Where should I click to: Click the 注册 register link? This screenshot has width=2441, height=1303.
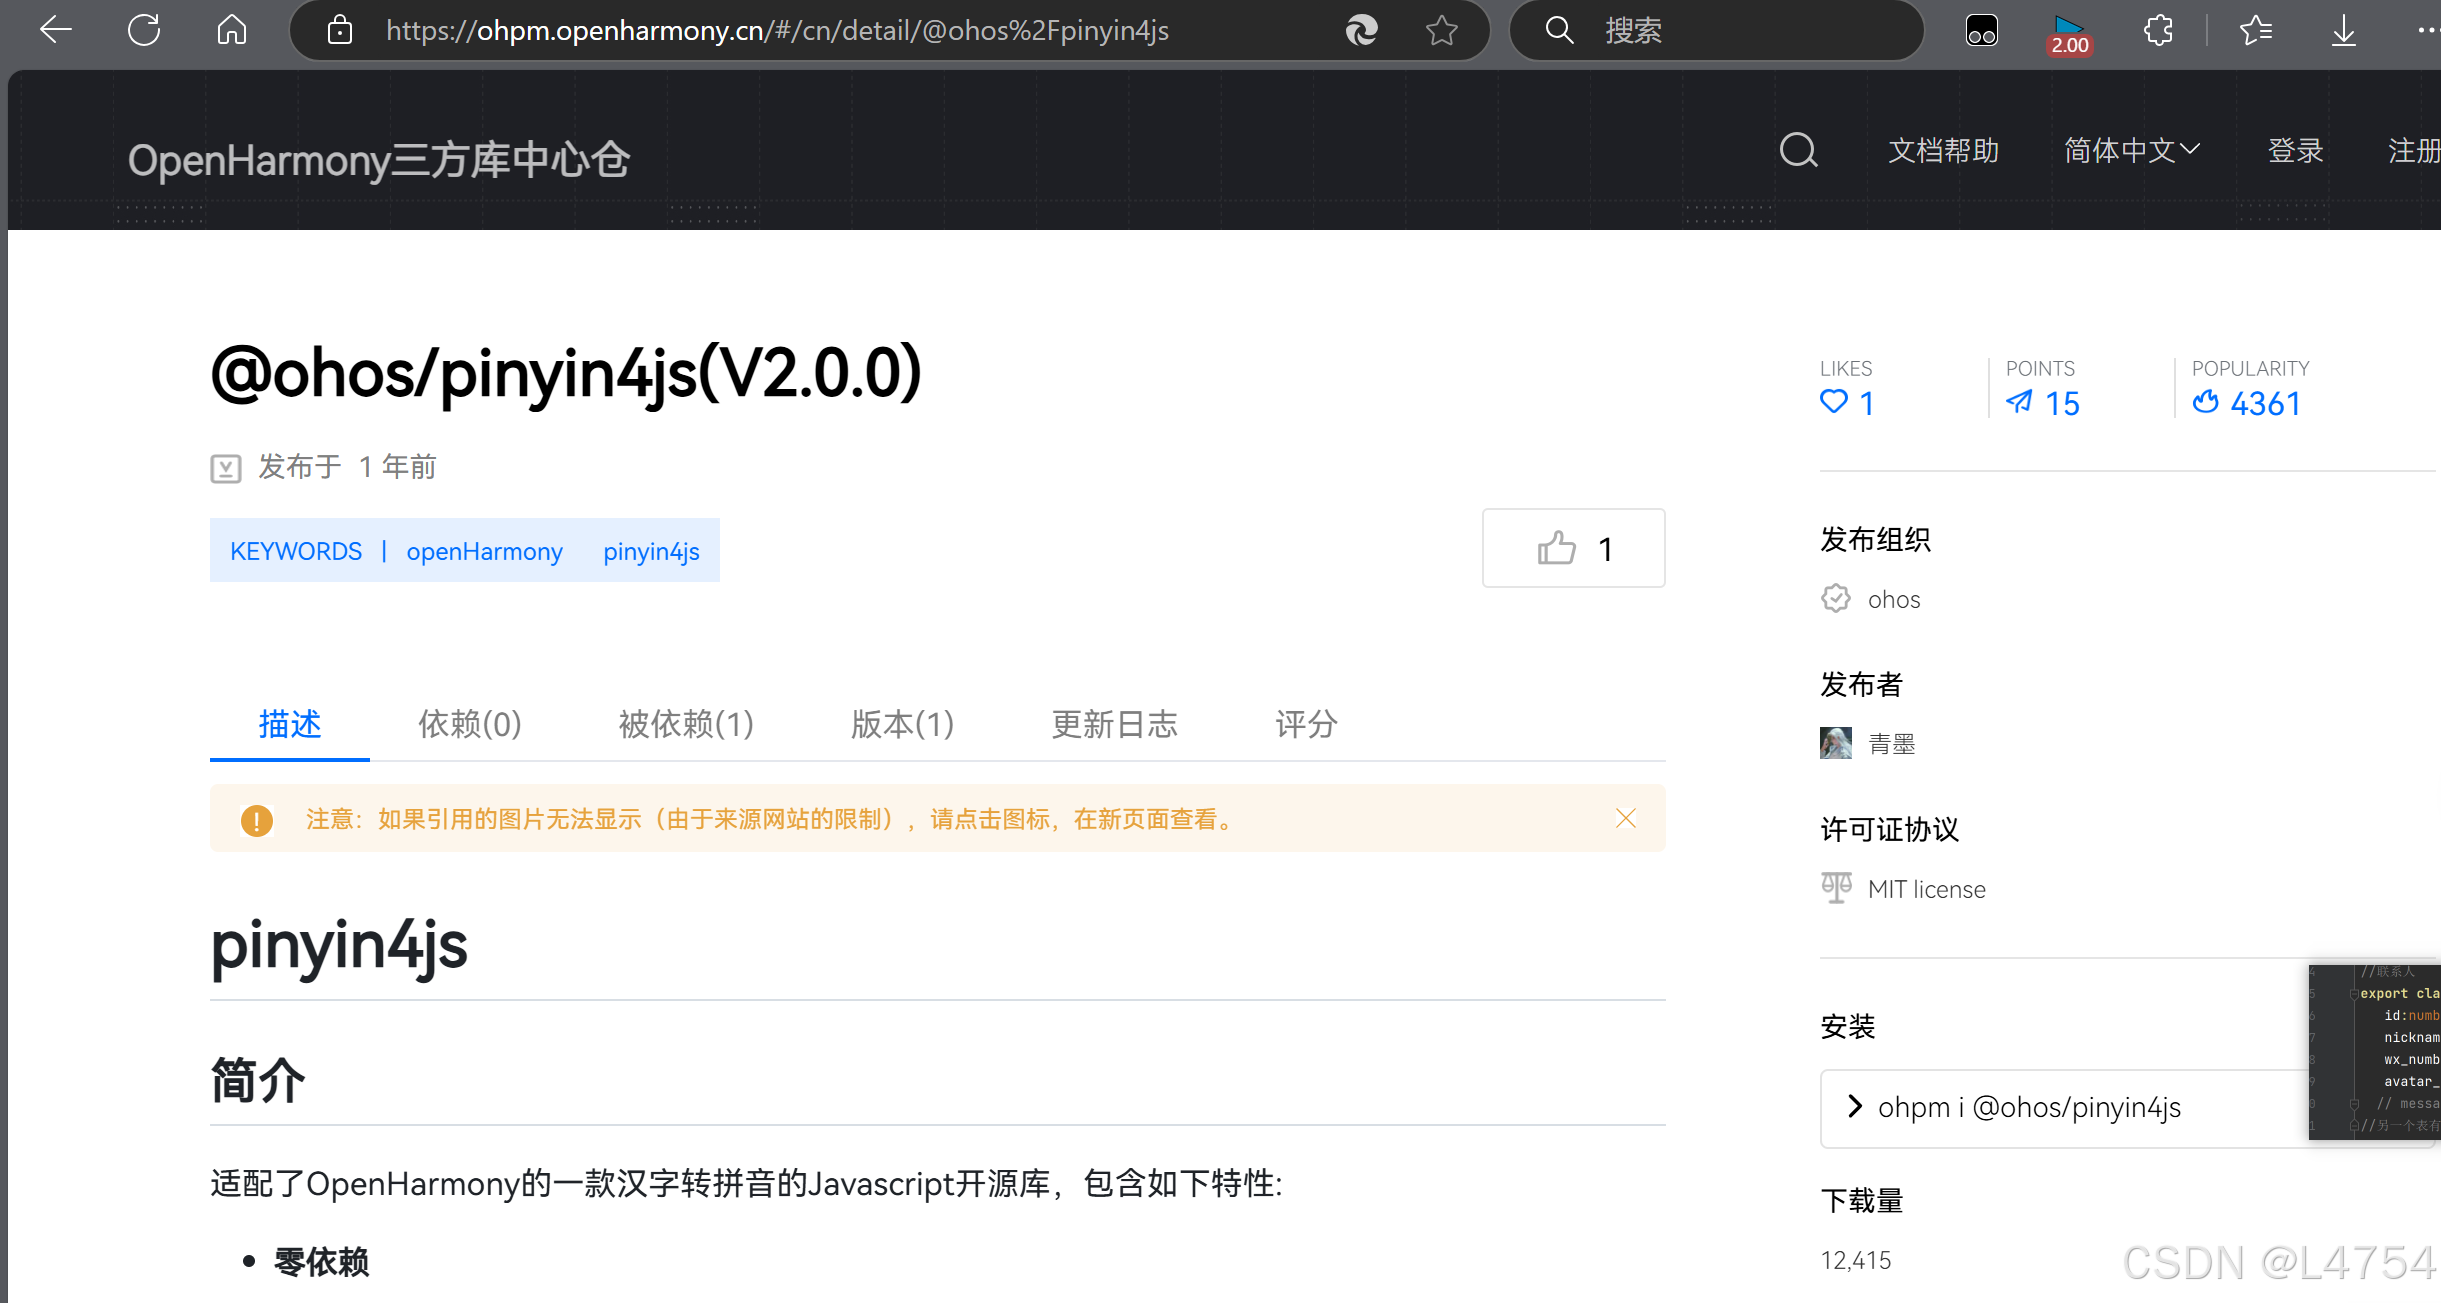tap(2414, 151)
